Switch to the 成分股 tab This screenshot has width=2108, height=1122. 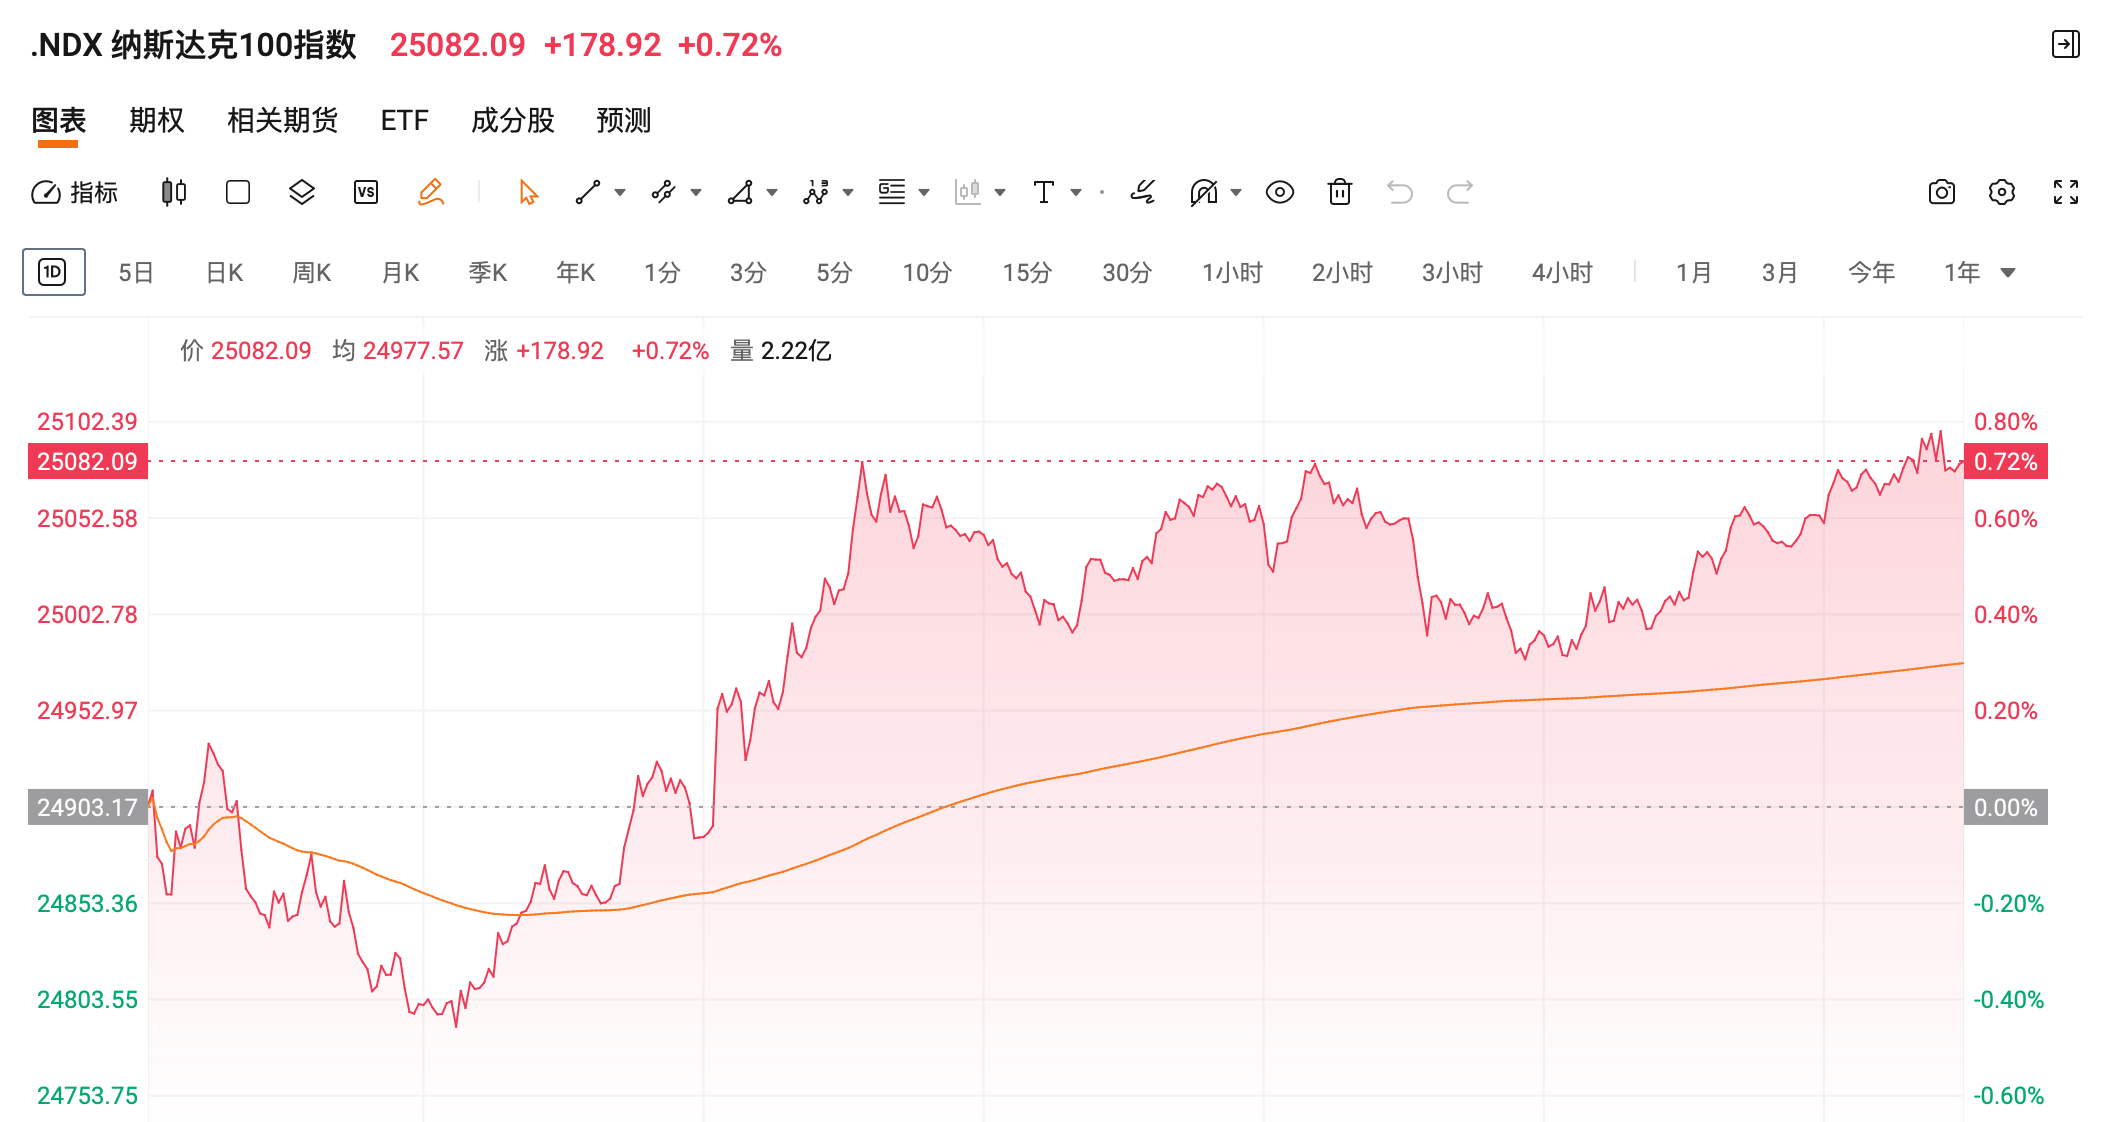(x=513, y=121)
